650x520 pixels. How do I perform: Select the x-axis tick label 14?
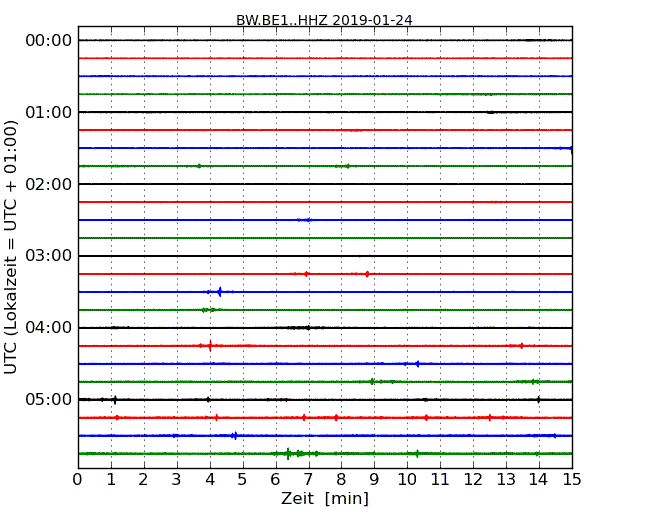click(539, 480)
